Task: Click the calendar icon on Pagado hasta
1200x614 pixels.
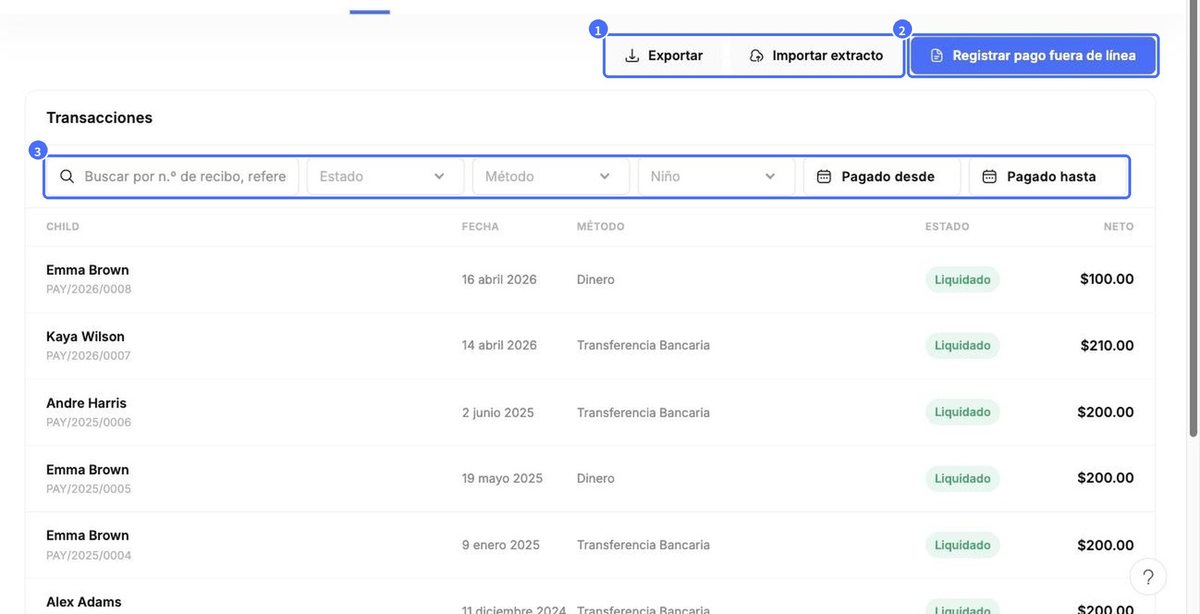Action: pyautogui.click(x=989, y=177)
